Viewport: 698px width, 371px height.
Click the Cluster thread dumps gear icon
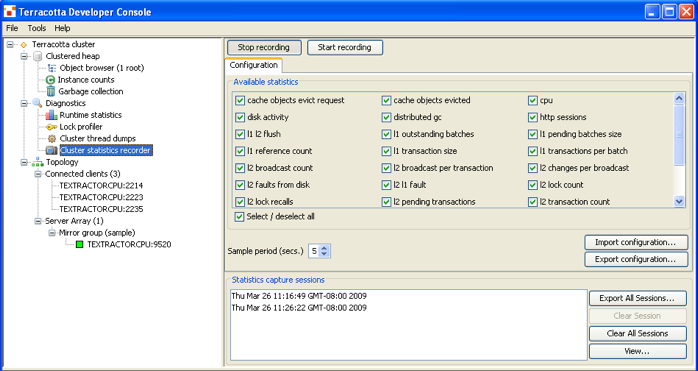tap(52, 139)
